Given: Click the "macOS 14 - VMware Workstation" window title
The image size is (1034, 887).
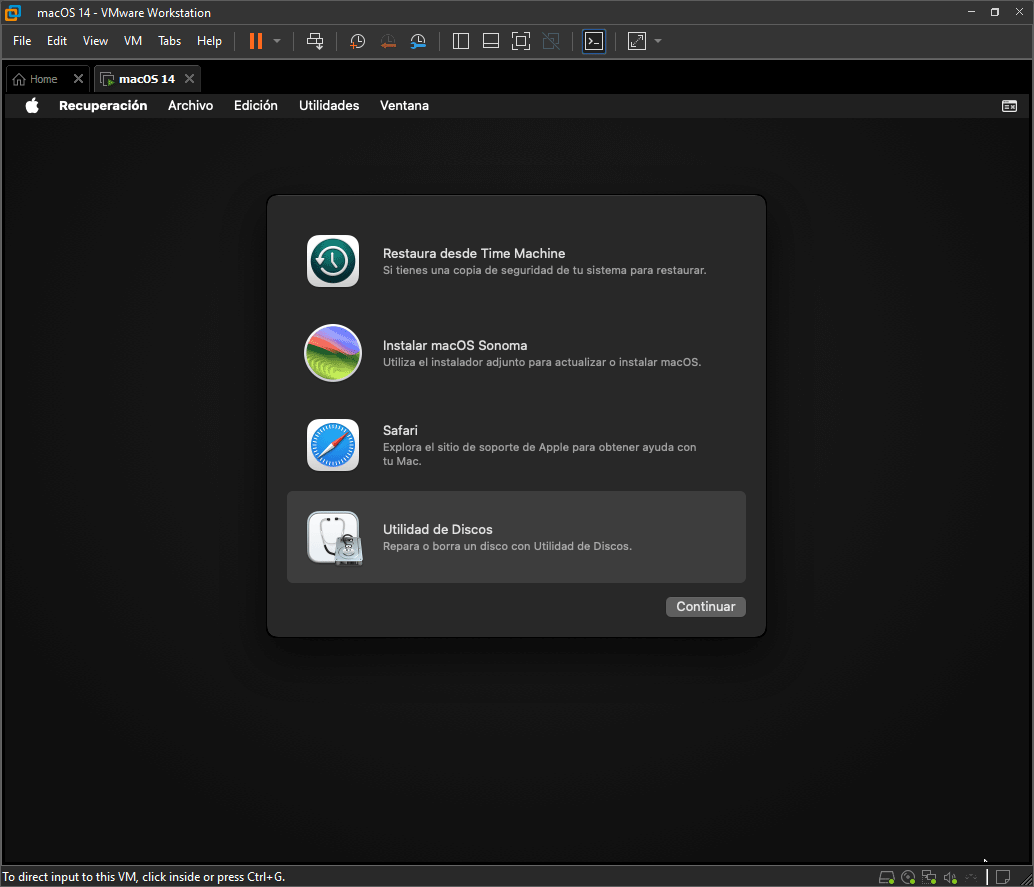Looking at the screenshot, I should pos(124,13).
